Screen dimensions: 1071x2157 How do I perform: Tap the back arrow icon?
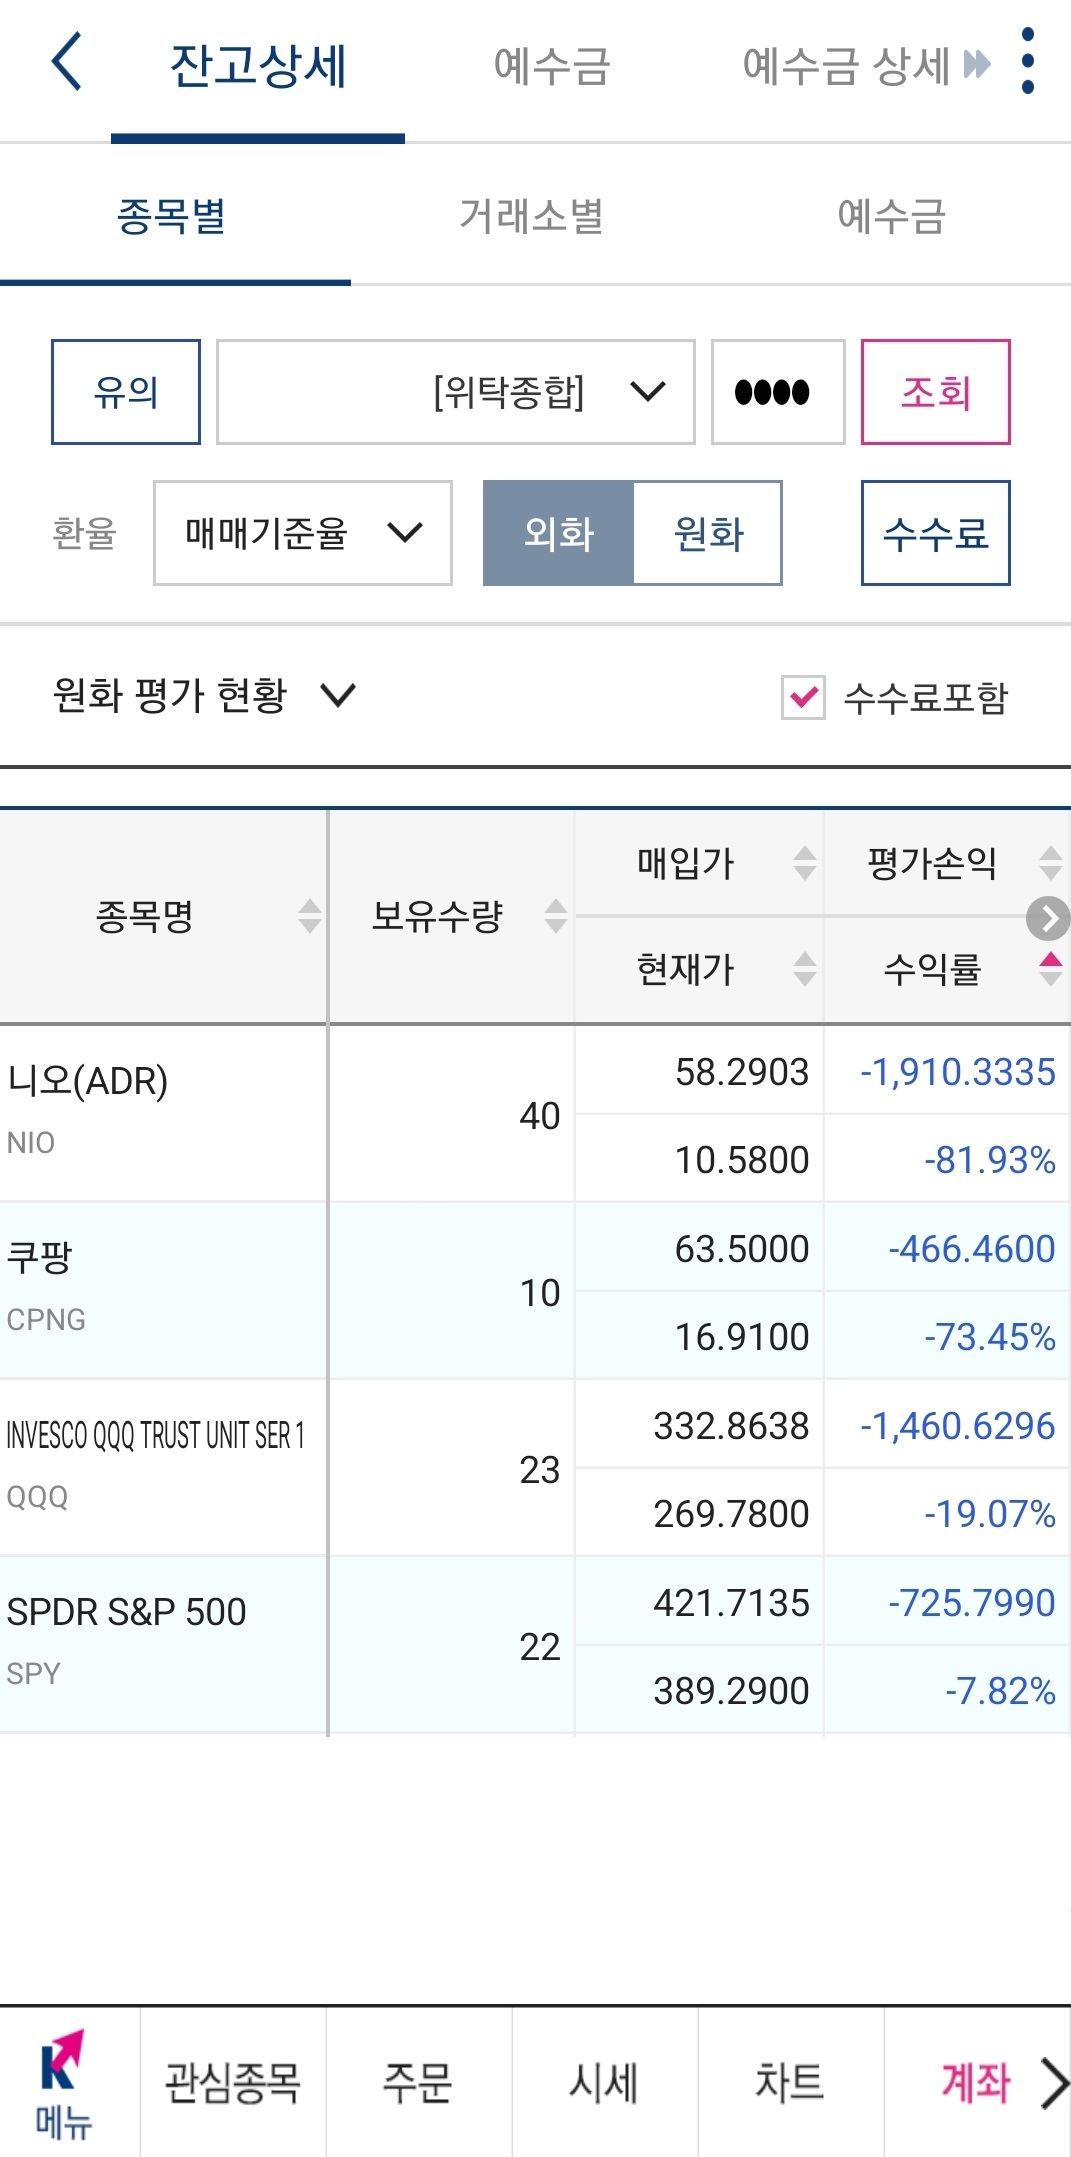tap(66, 62)
